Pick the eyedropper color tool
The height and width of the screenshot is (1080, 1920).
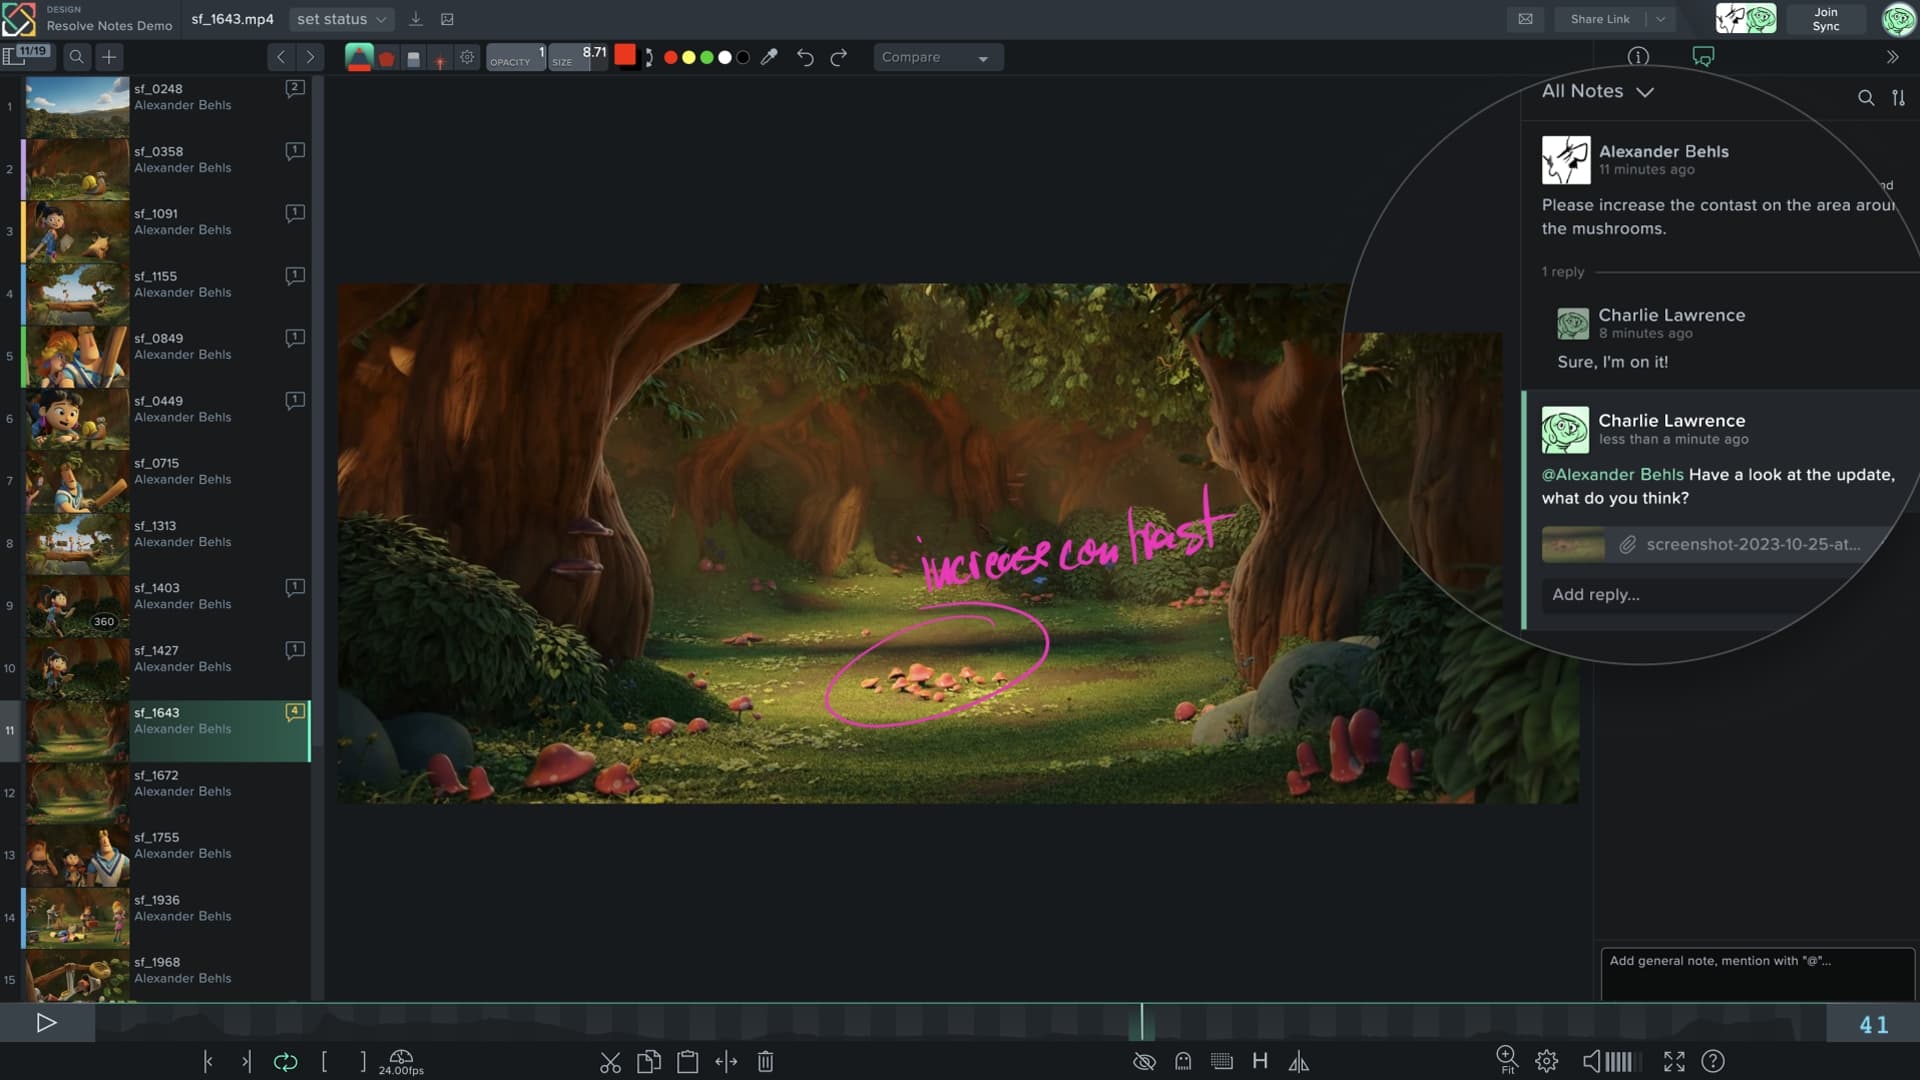pos(770,57)
